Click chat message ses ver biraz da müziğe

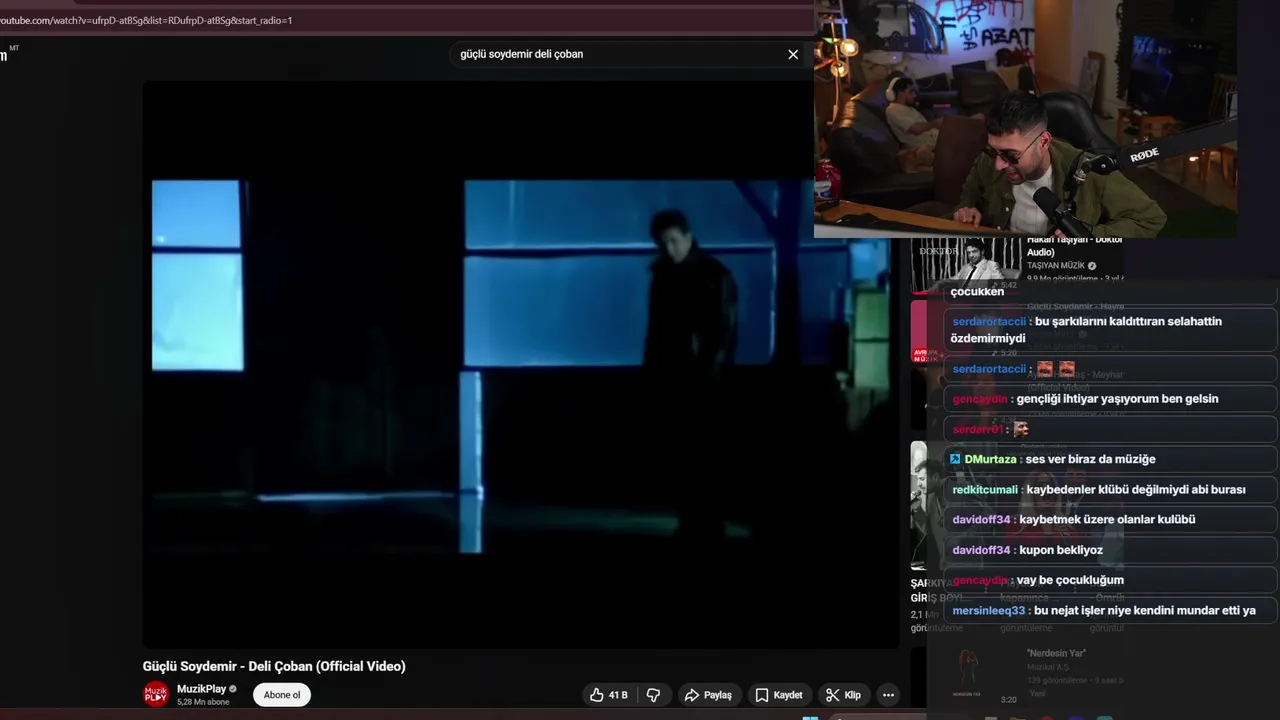pyautogui.click(x=1110, y=459)
